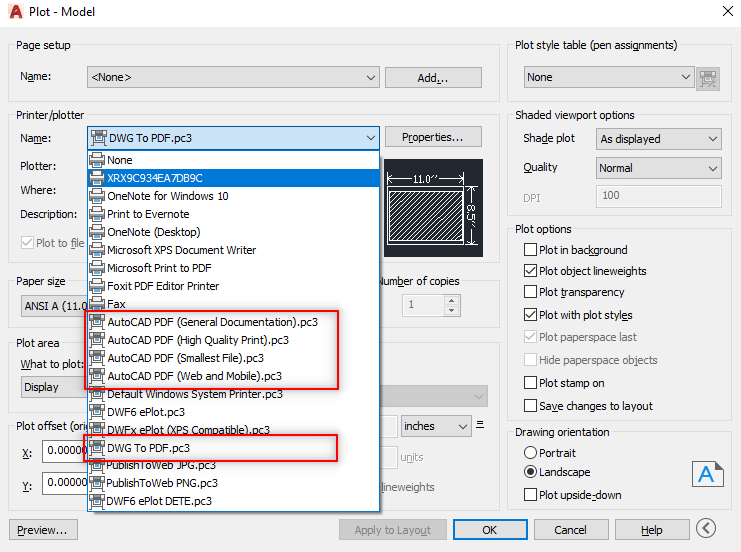
Task: Enable Plot upside-down checkbox
Action: click(x=530, y=495)
